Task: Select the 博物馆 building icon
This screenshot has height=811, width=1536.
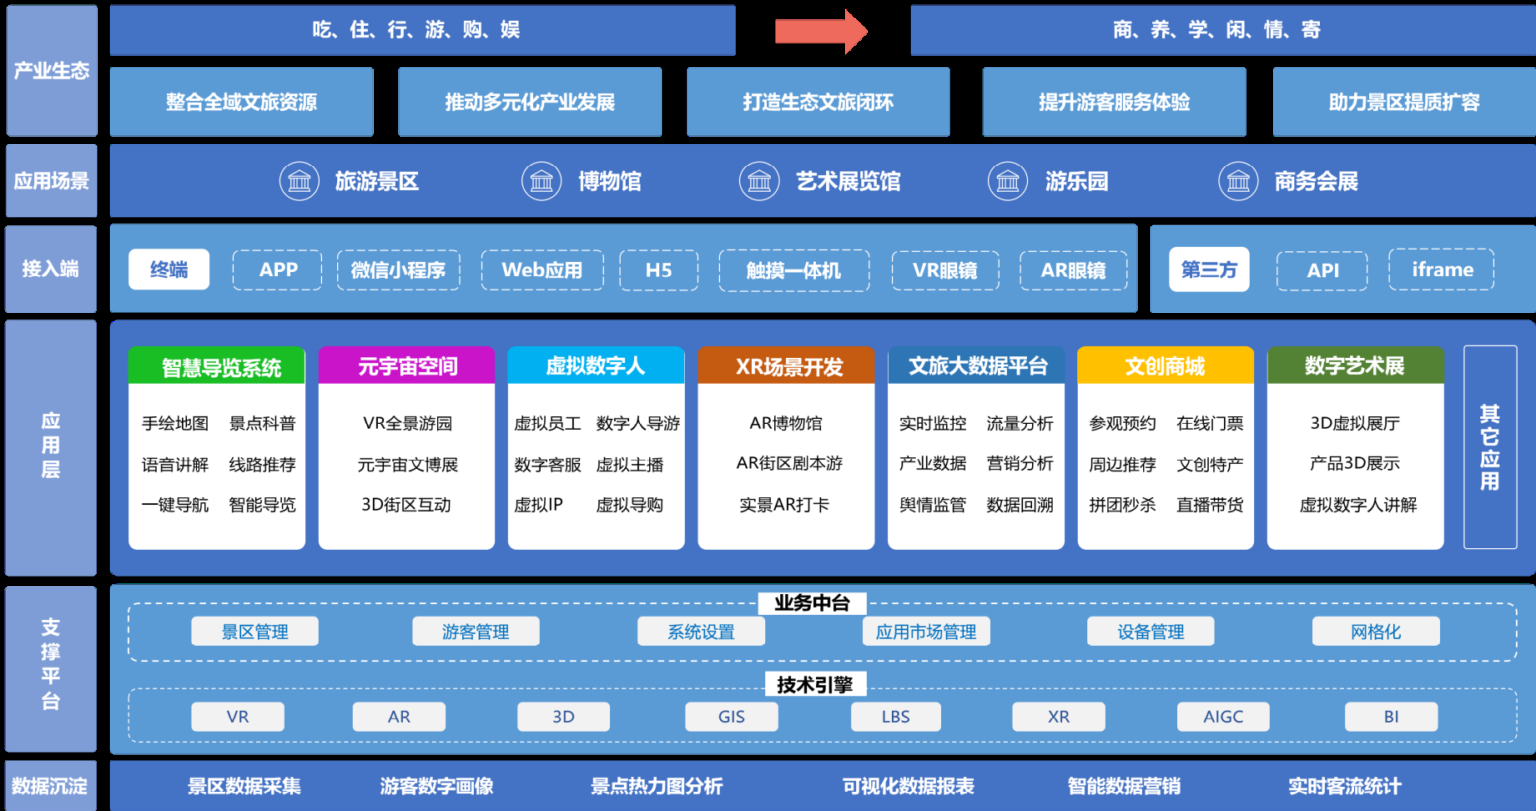Action: (541, 180)
